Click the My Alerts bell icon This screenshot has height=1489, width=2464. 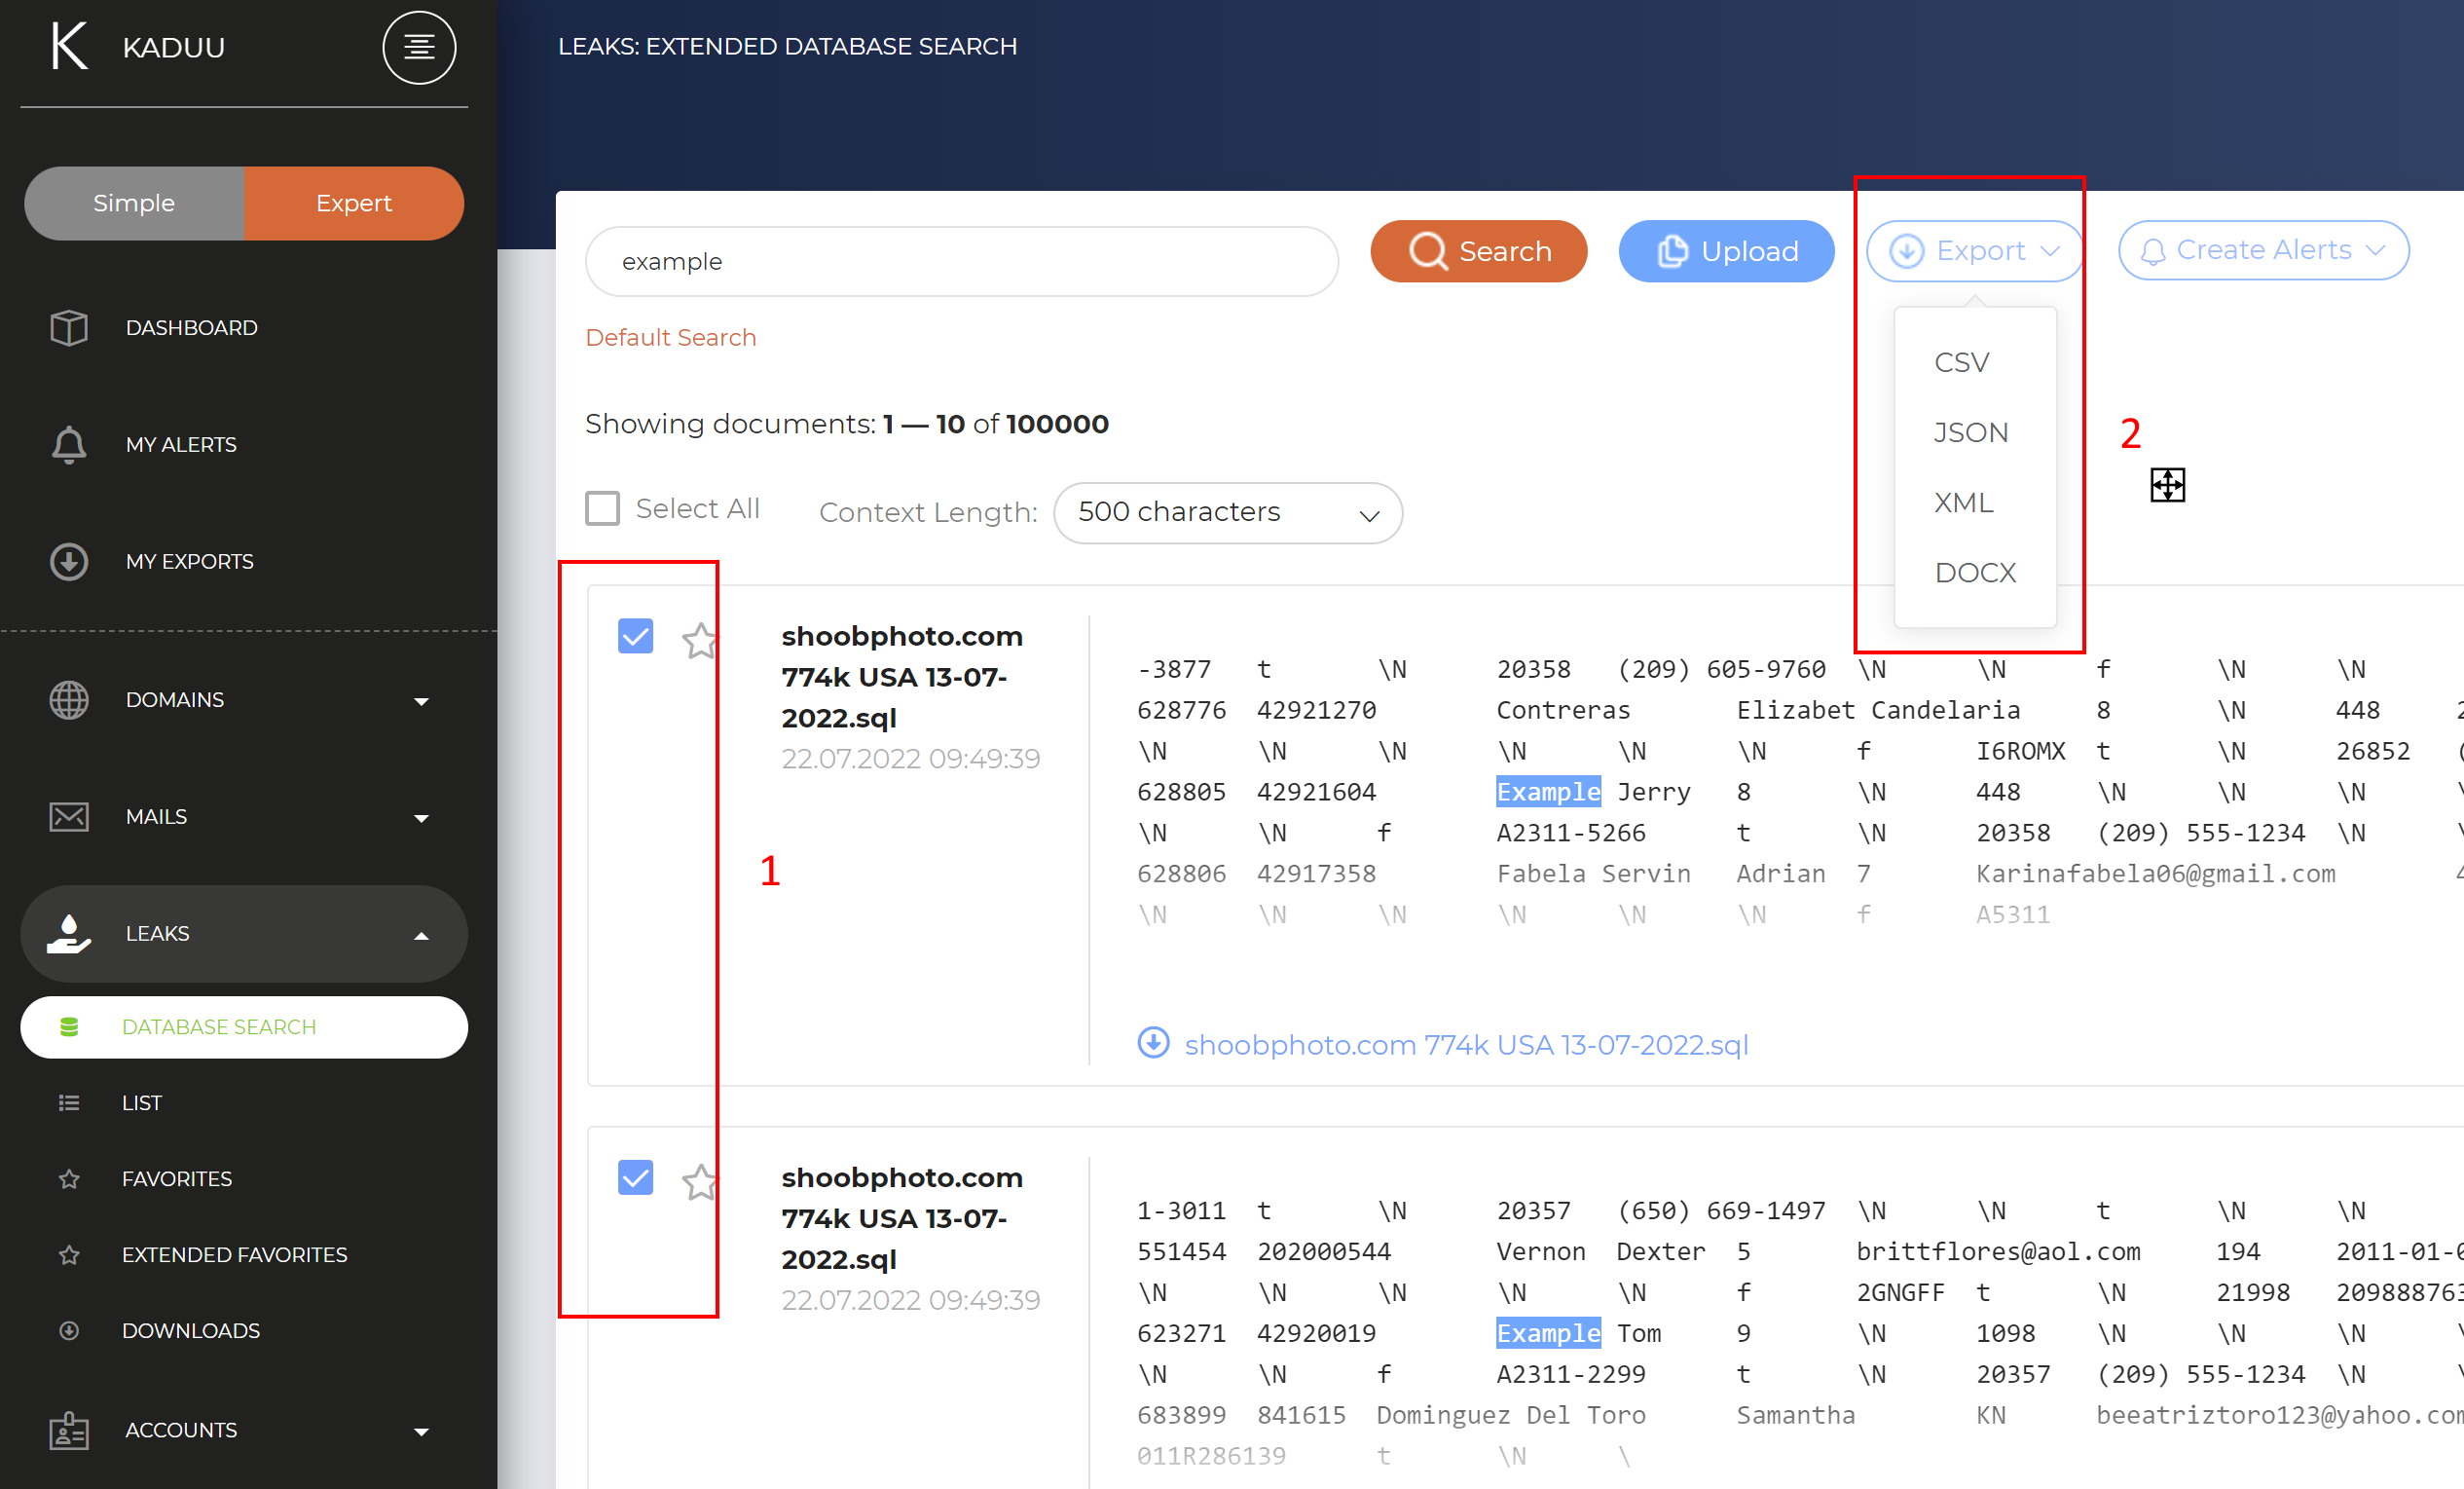click(69, 445)
